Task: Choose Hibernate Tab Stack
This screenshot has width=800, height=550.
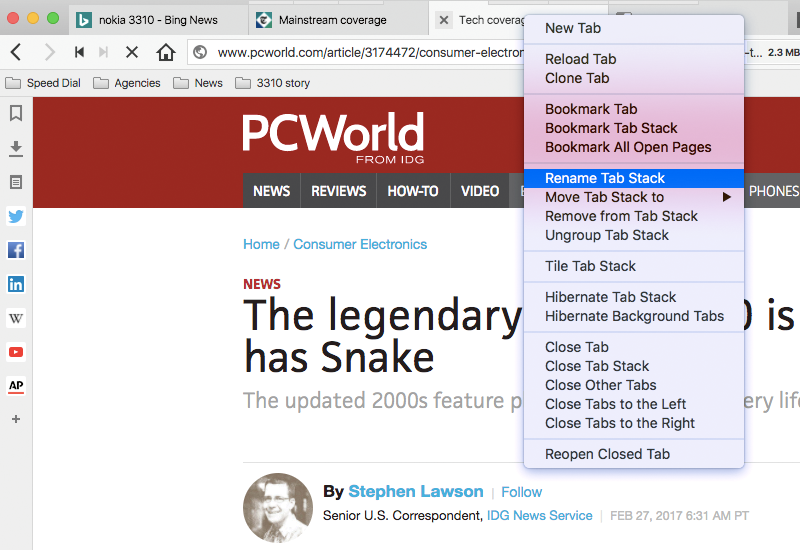Action: [634, 297]
